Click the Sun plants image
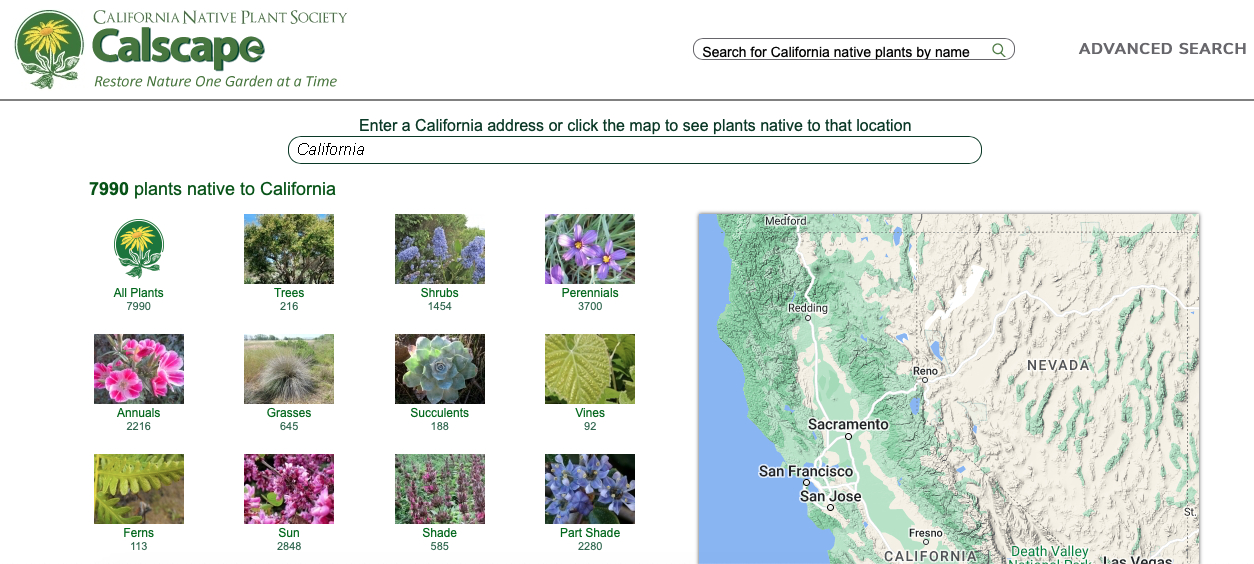 289,489
